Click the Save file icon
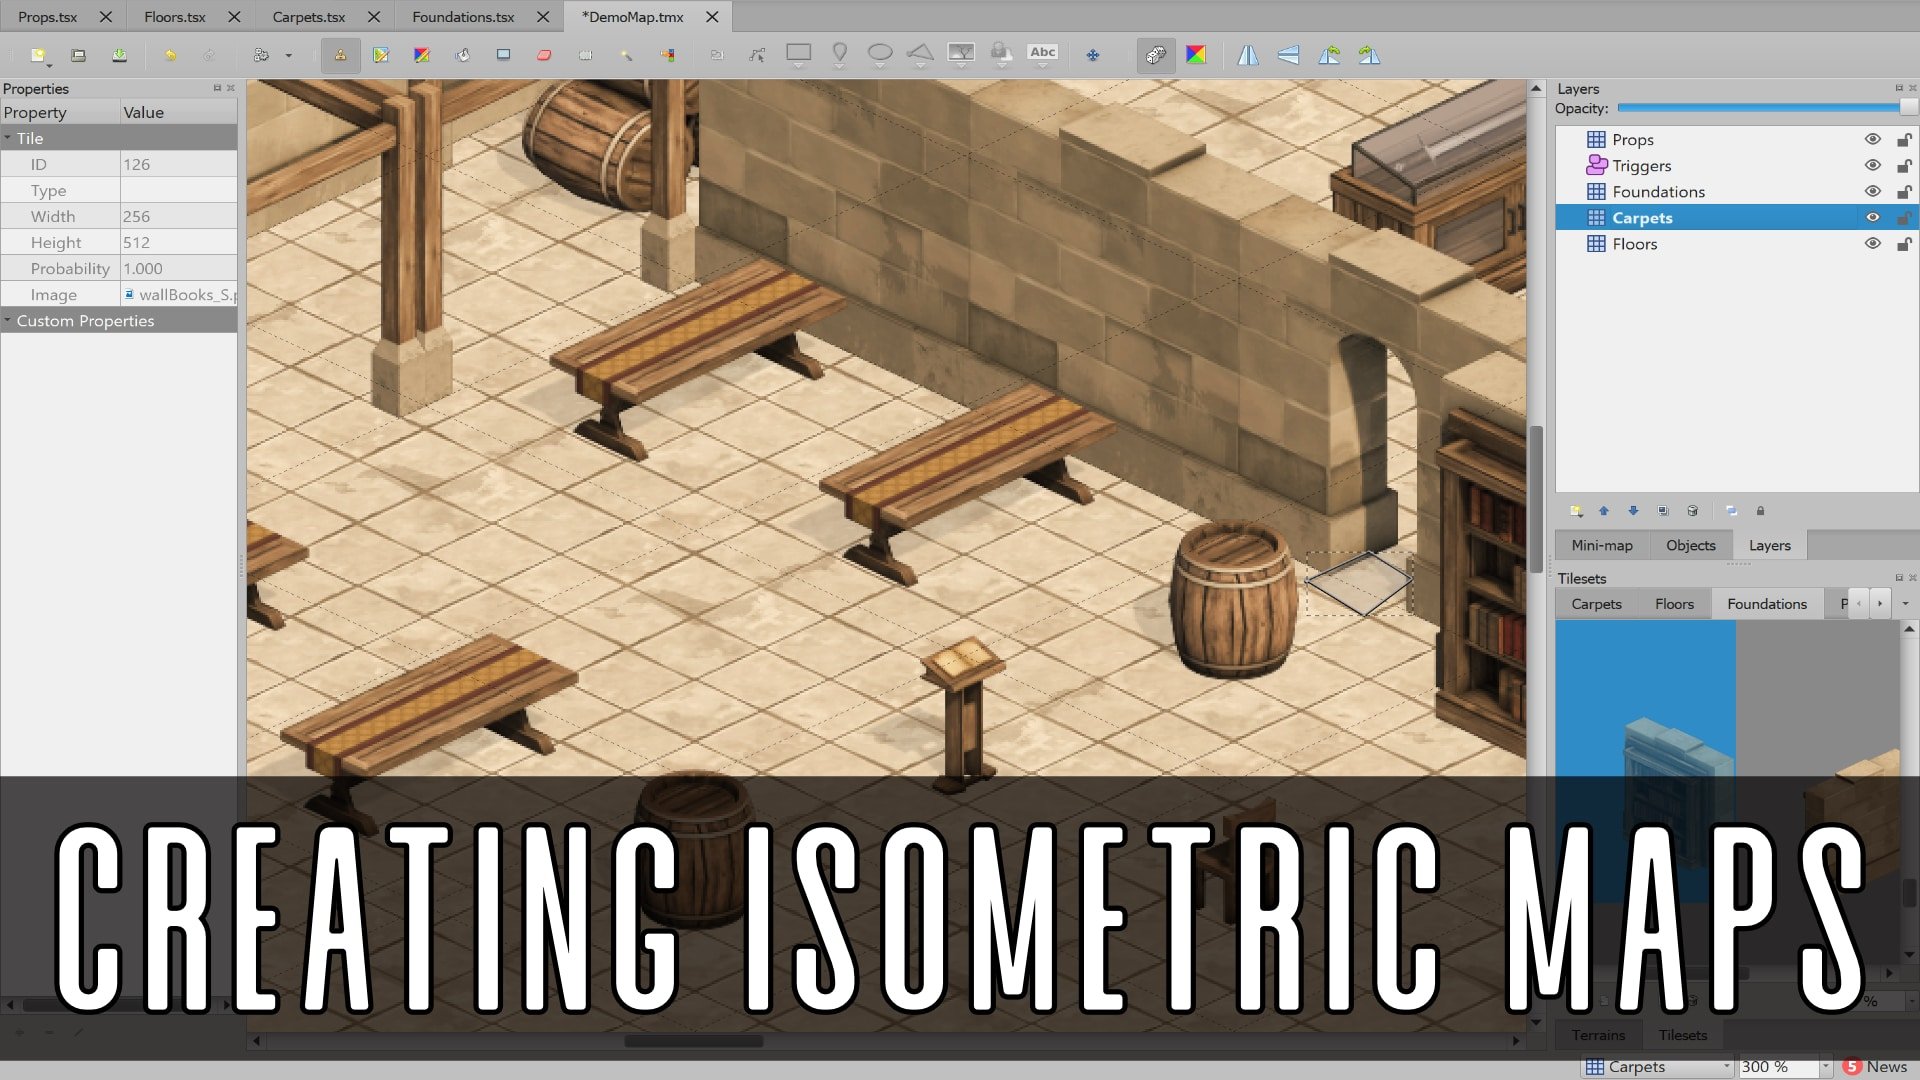The height and width of the screenshot is (1080, 1920). tap(119, 56)
